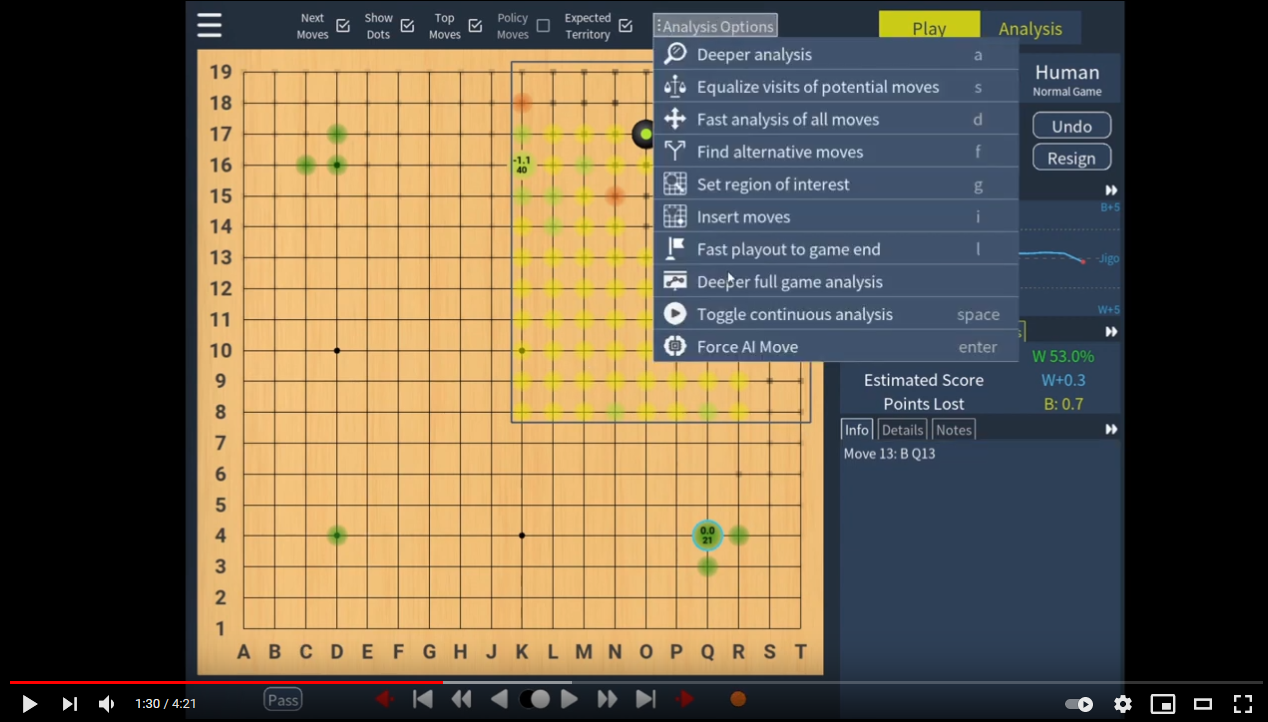Click the Equalize visits scales icon
Image resolution: width=1268 pixels, height=722 pixels.
(x=675, y=87)
